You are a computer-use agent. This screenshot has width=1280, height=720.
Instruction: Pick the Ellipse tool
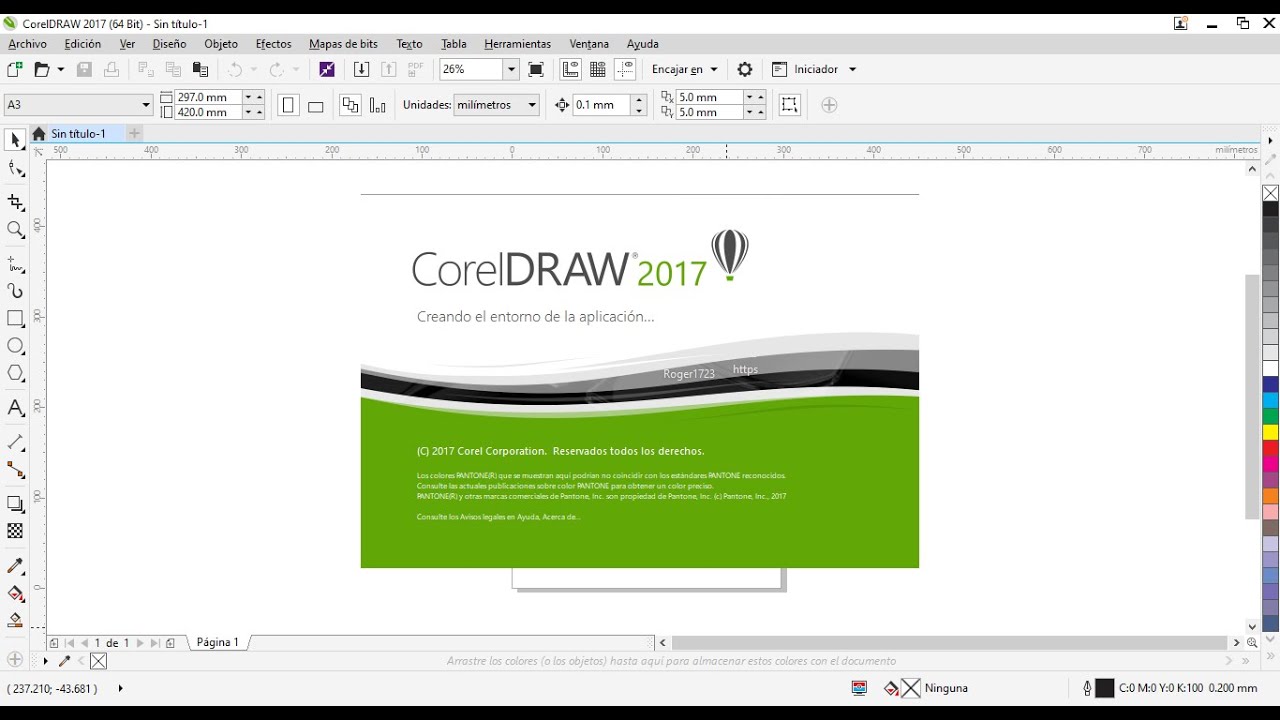click(x=15, y=346)
